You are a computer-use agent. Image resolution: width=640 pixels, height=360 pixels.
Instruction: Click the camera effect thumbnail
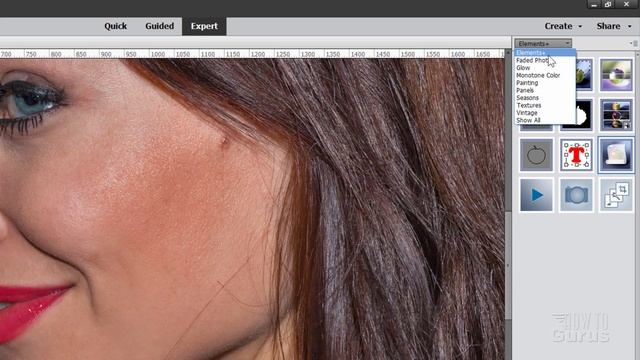click(576, 195)
